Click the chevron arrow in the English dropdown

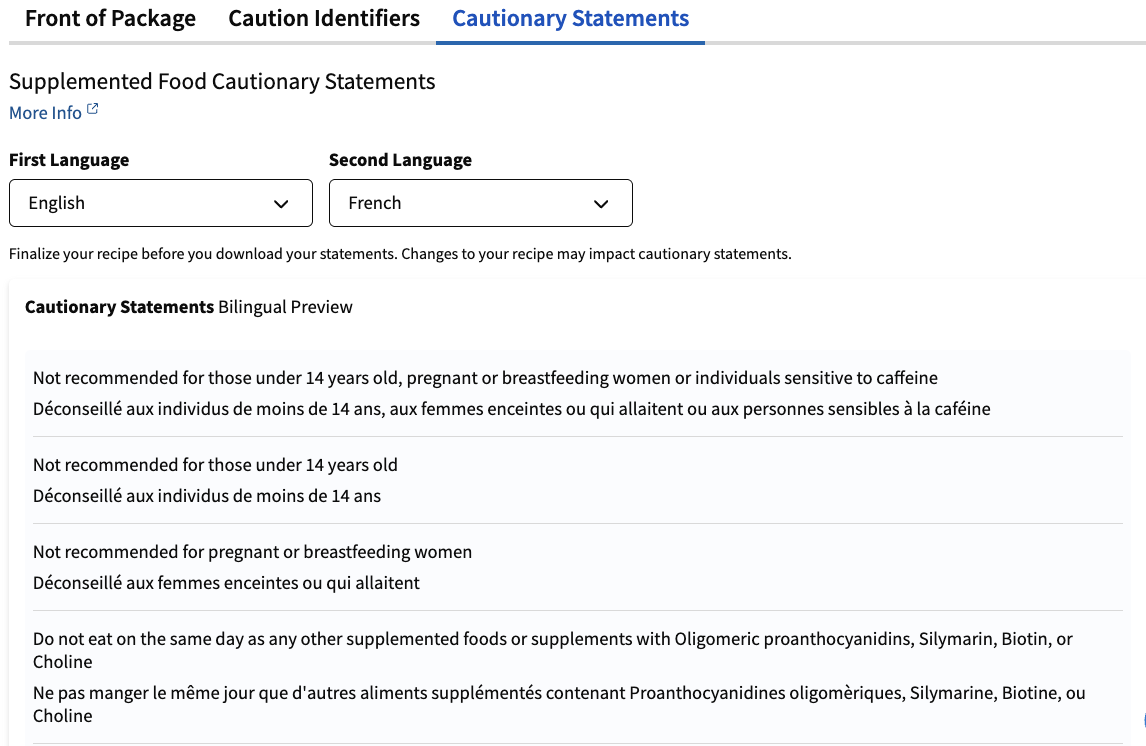click(281, 204)
